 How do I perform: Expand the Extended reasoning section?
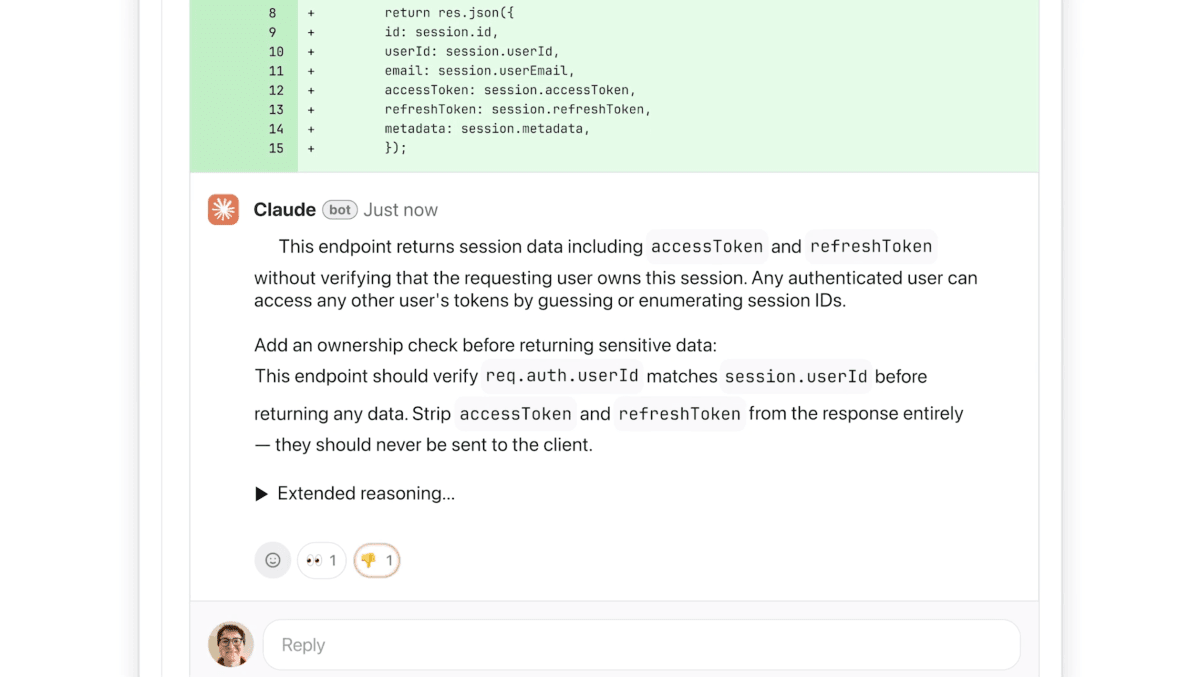pos(365,493)
